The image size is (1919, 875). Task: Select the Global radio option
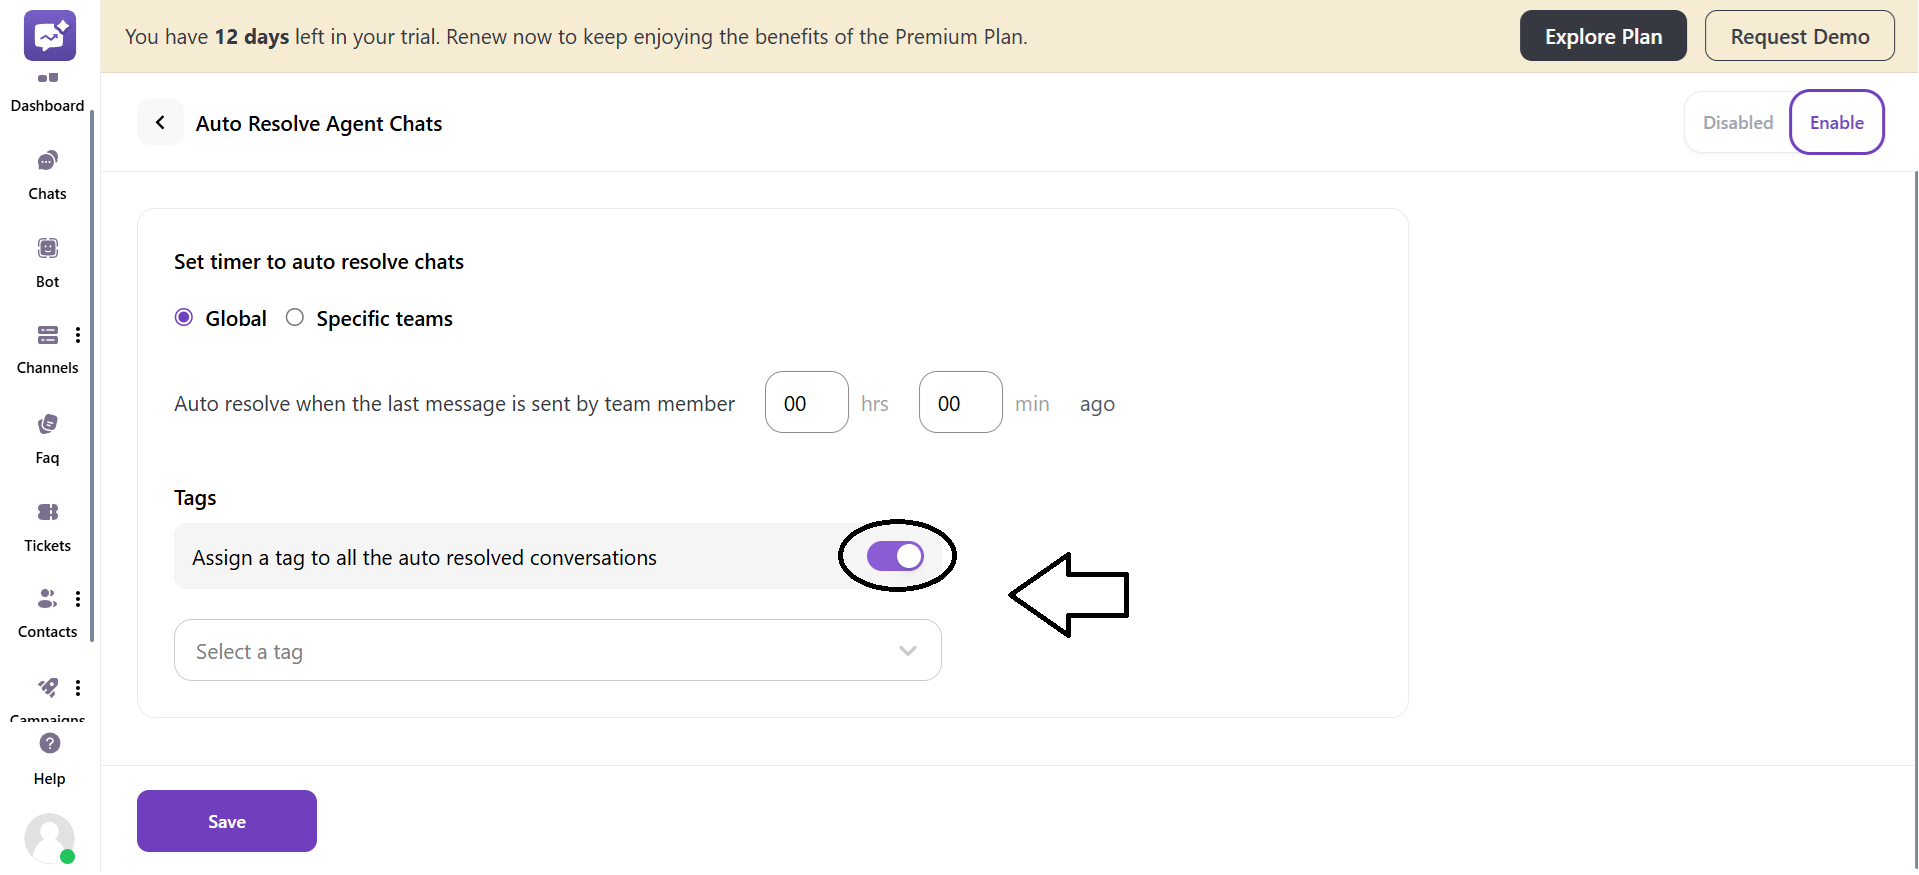(x=184, y=318)
